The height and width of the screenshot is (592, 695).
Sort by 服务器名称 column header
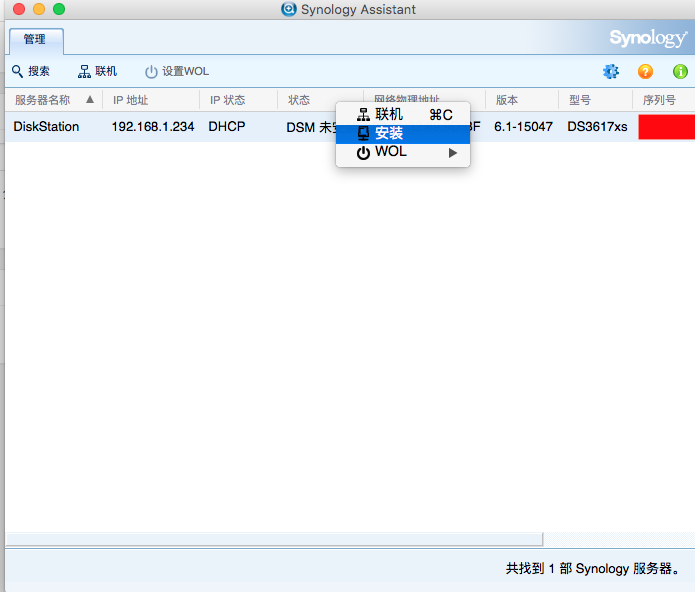(x=54, y=100)
